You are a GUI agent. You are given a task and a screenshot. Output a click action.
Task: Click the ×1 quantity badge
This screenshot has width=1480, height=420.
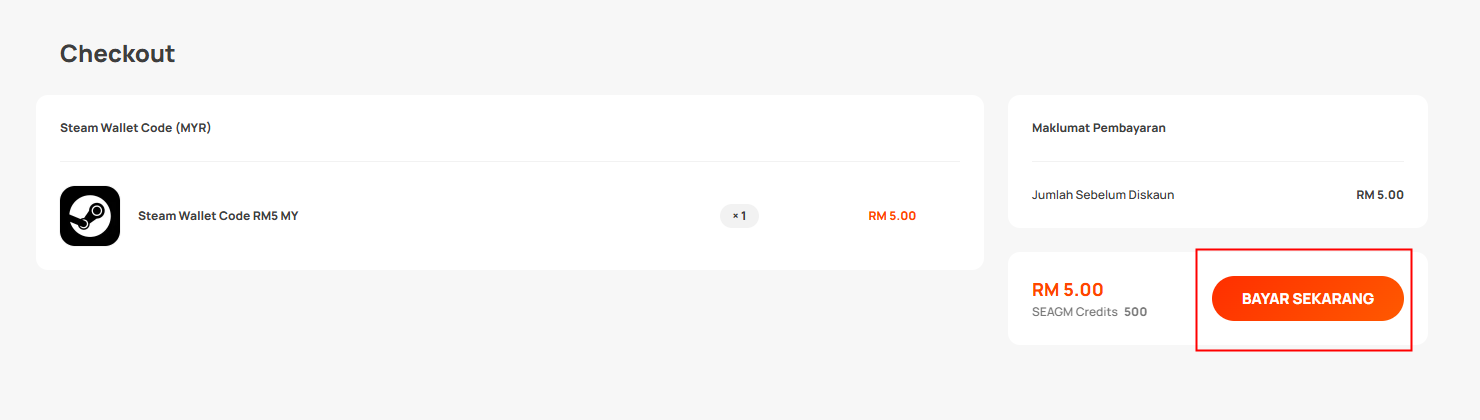pos(739,216)
